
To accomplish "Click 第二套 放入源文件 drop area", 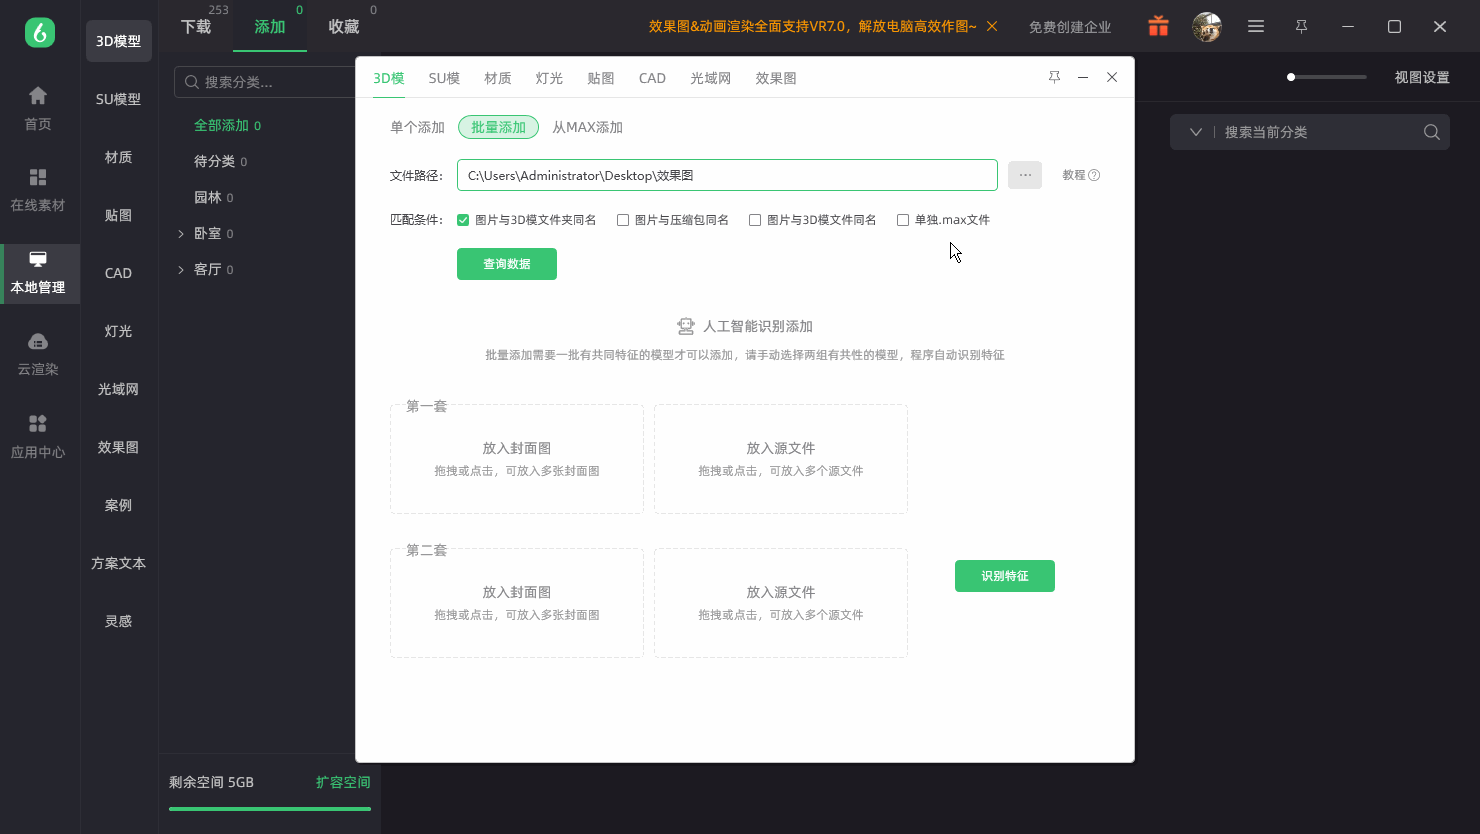I will pyautogui.click(x=781, y=603).
